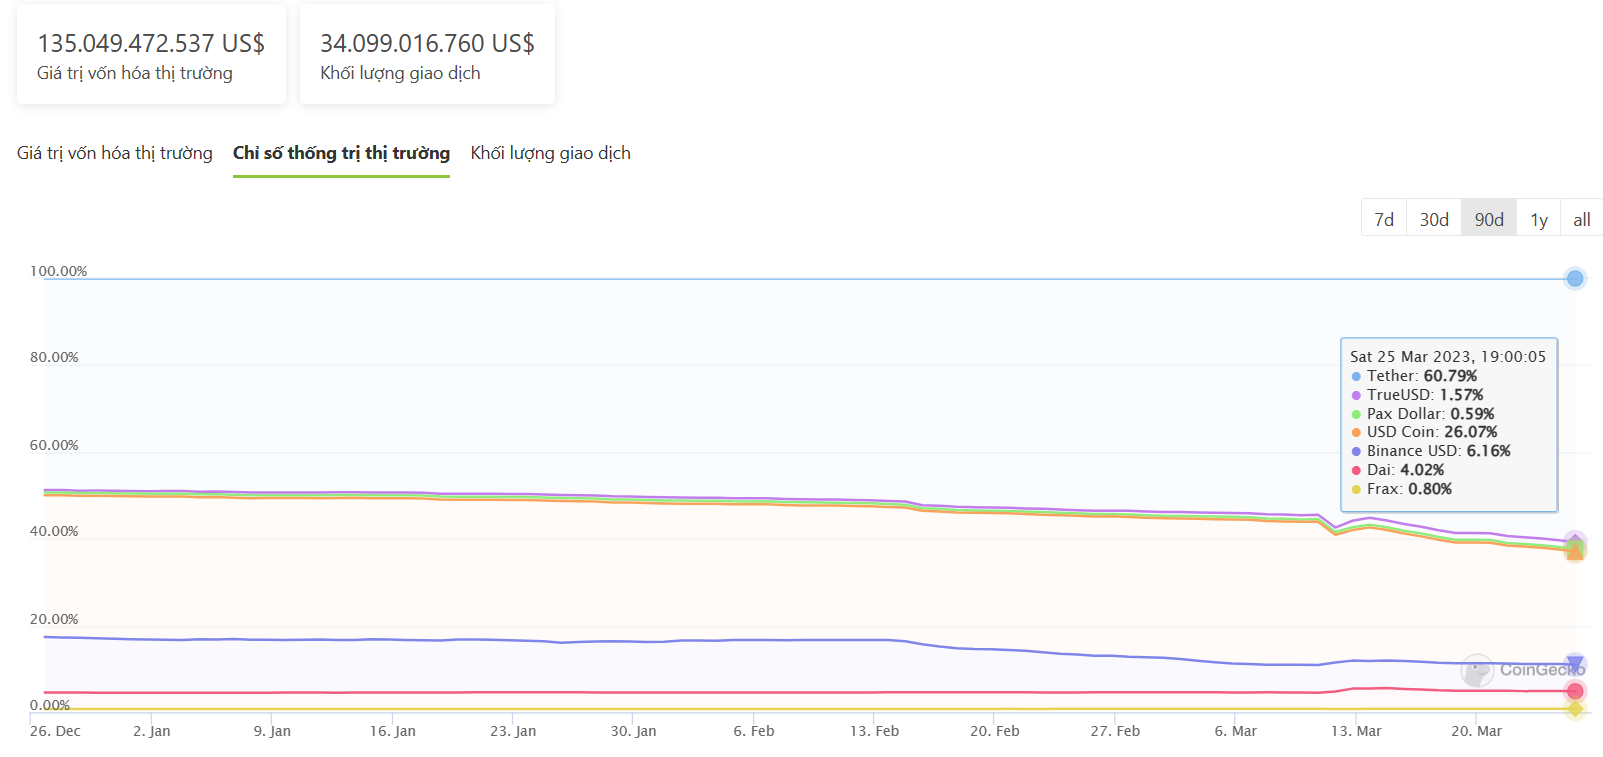Viewport: 1603px width, 757px height.
Task: Select the 90d range button
Action: 1489,219
